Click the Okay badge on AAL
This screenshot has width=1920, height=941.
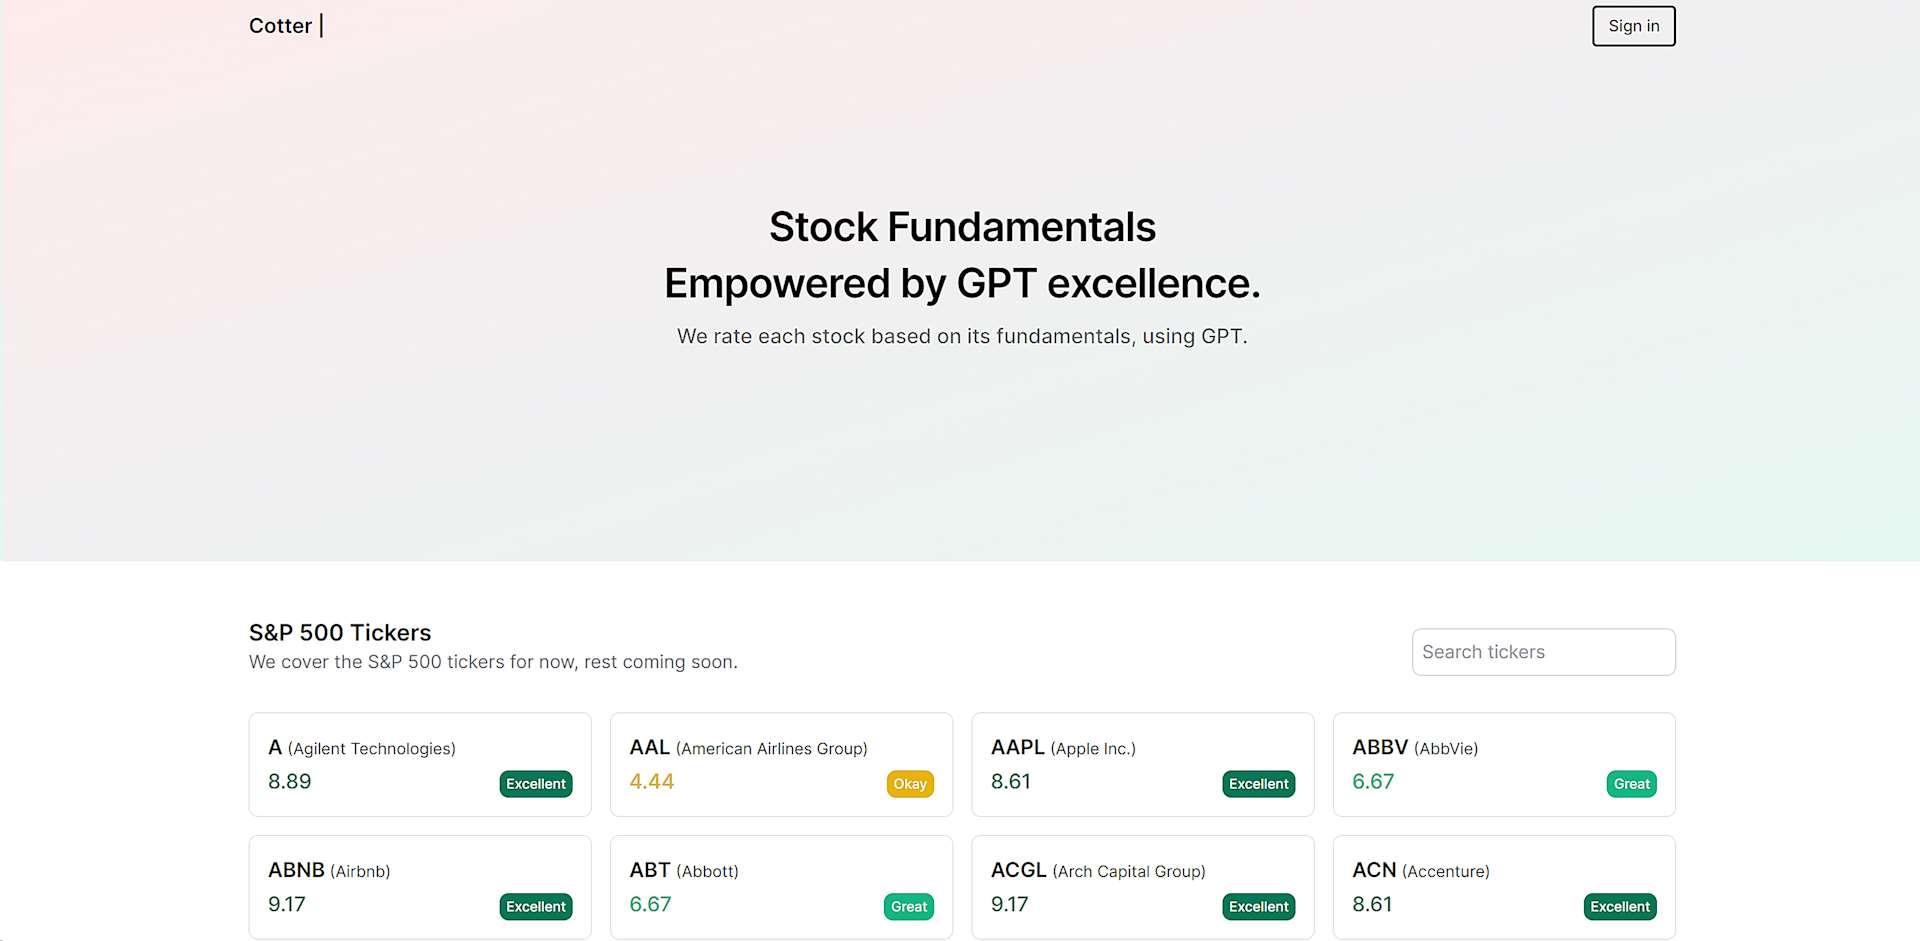click(910, 784)
